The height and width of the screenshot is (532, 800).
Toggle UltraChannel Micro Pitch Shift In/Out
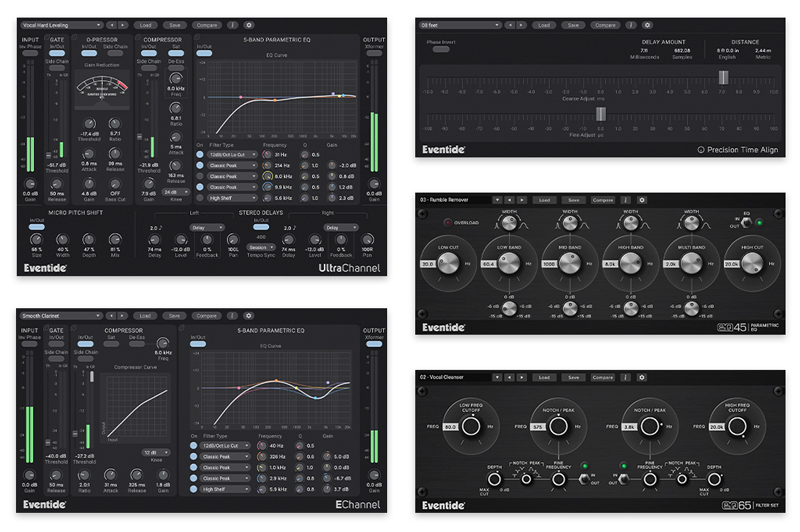click(x=36, y=227)
